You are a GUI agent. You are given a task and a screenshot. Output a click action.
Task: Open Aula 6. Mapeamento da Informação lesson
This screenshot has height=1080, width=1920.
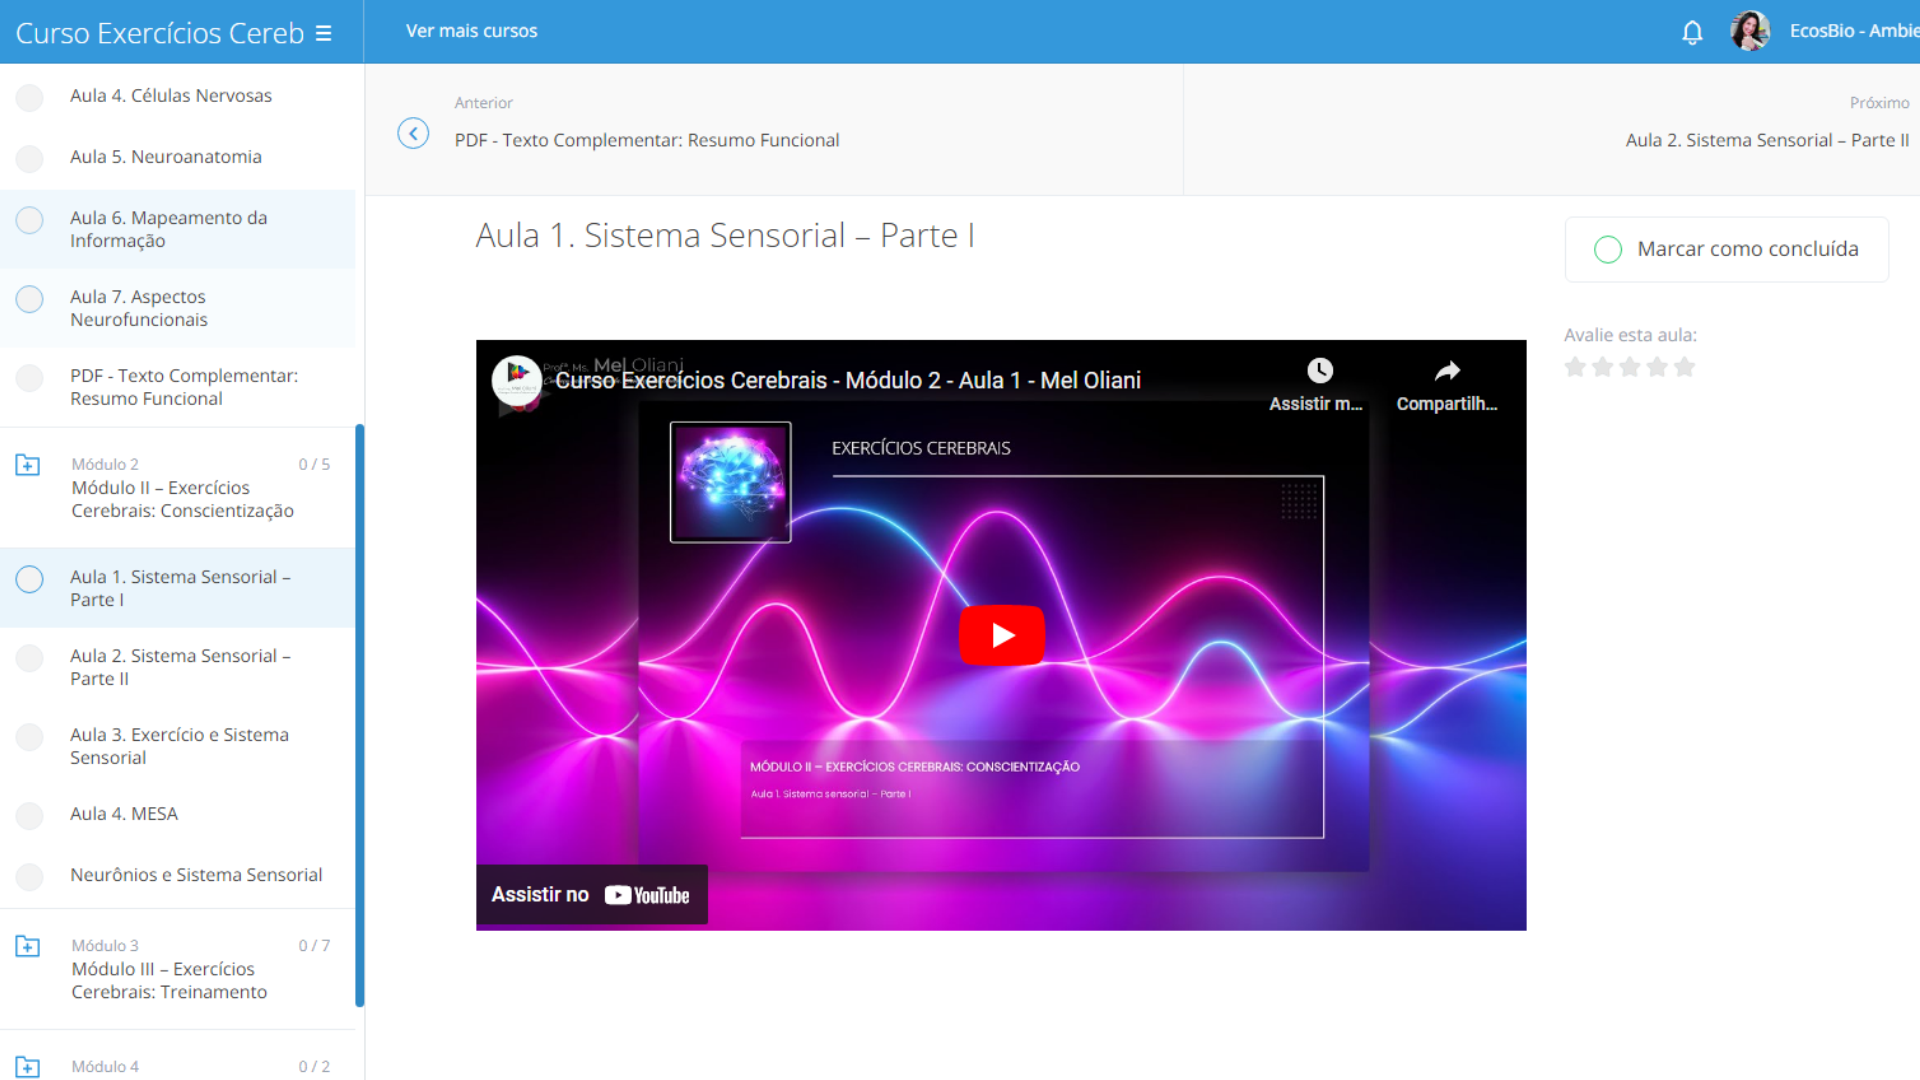tap(169, 229)
